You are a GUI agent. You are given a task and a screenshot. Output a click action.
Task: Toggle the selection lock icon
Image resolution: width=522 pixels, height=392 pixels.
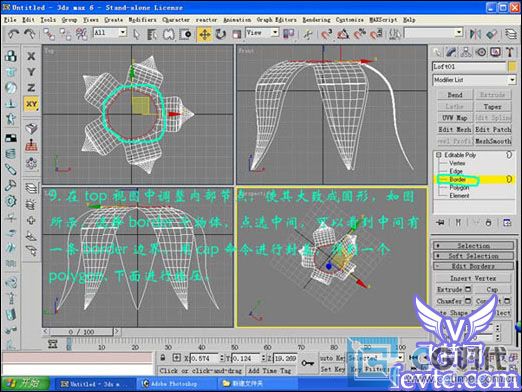[163, 358]
